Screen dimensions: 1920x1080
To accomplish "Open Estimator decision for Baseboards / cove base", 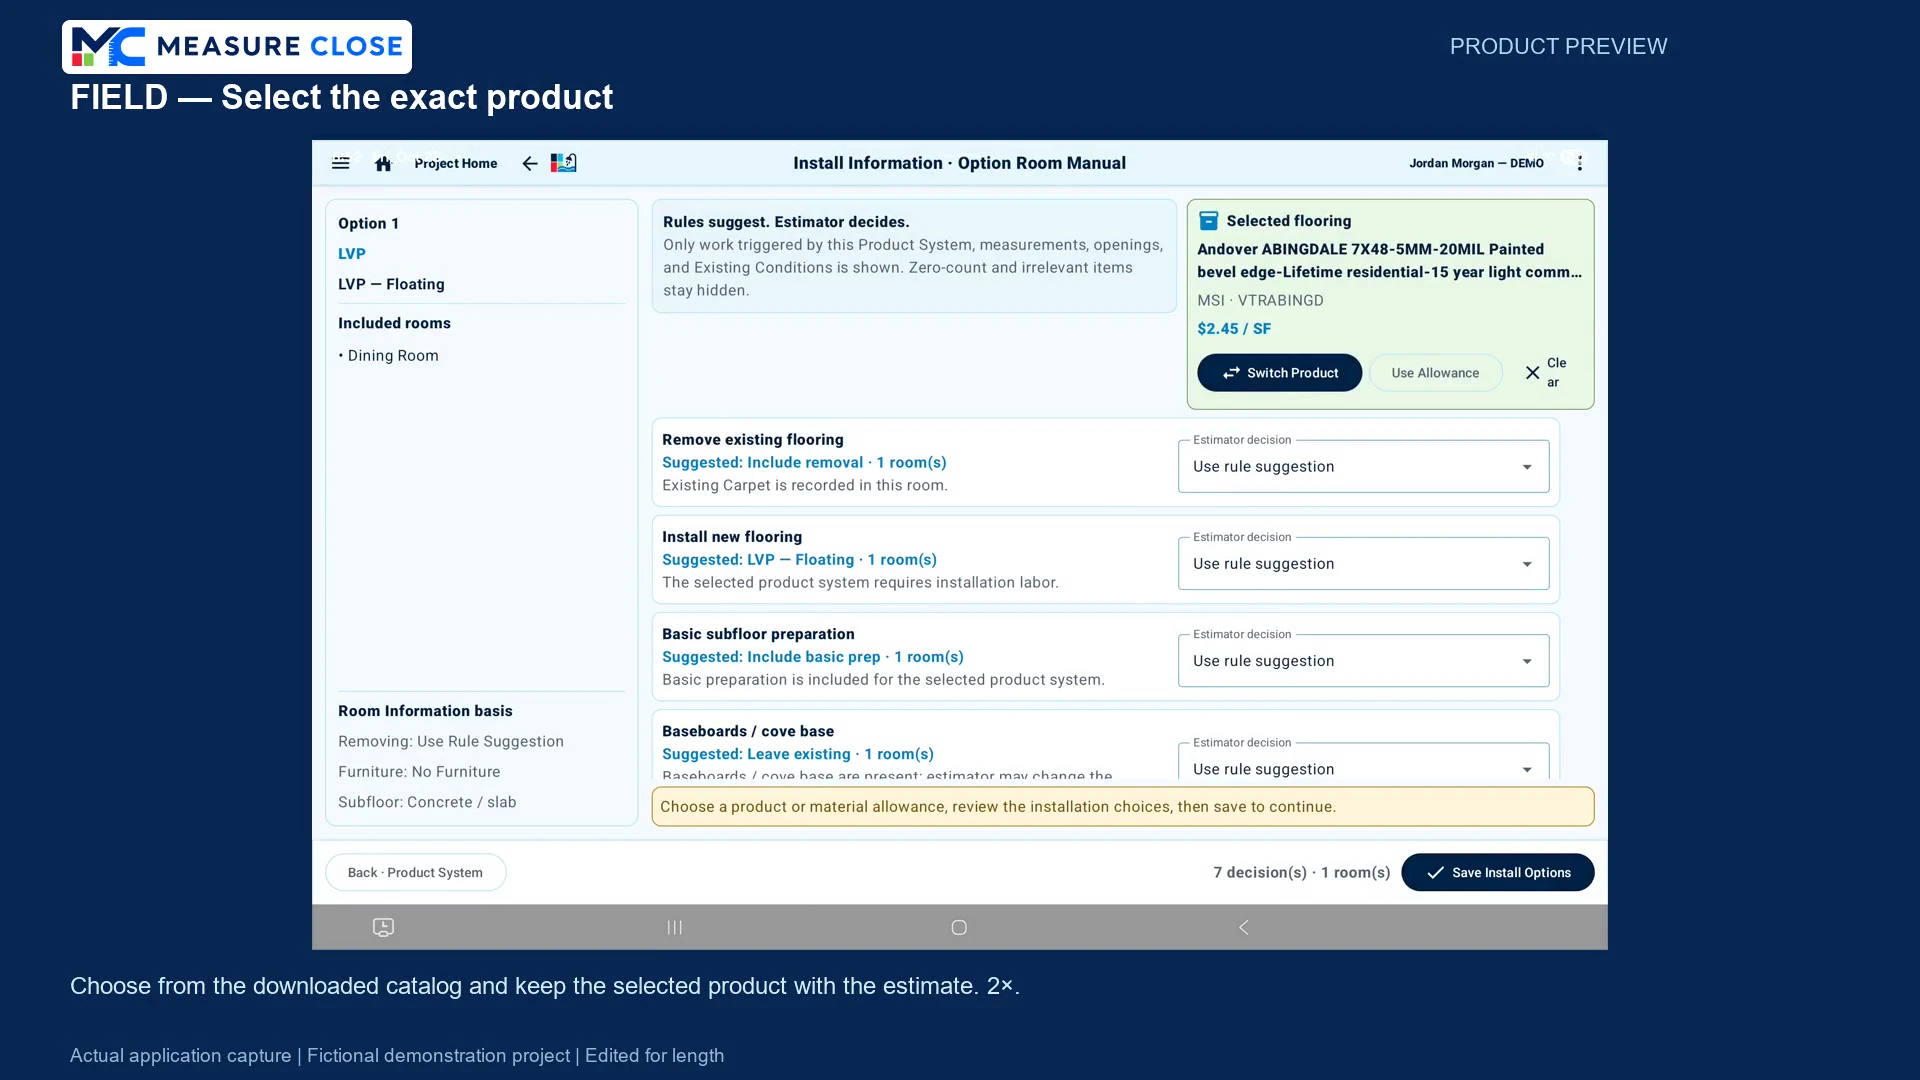I will (1363, 762).
